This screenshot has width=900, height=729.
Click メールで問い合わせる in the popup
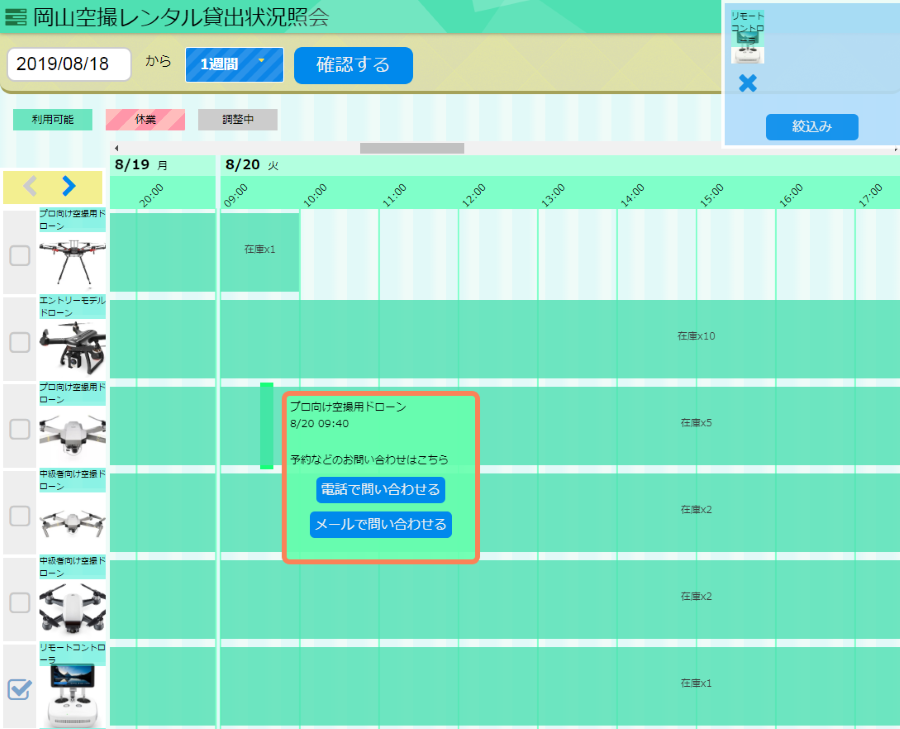coord(380,524)
